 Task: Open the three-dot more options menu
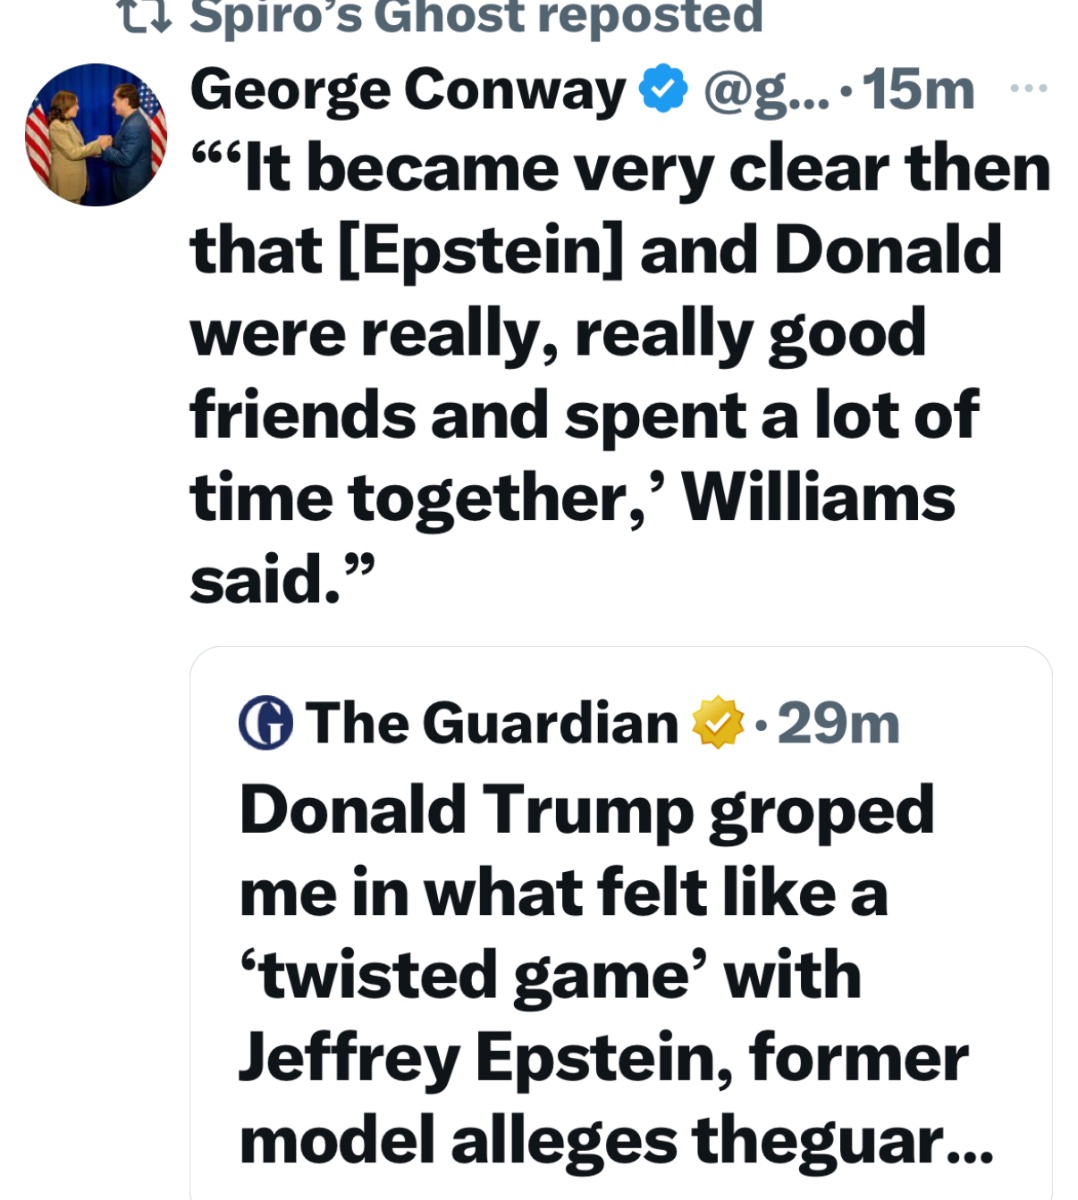click(1029, 89)
